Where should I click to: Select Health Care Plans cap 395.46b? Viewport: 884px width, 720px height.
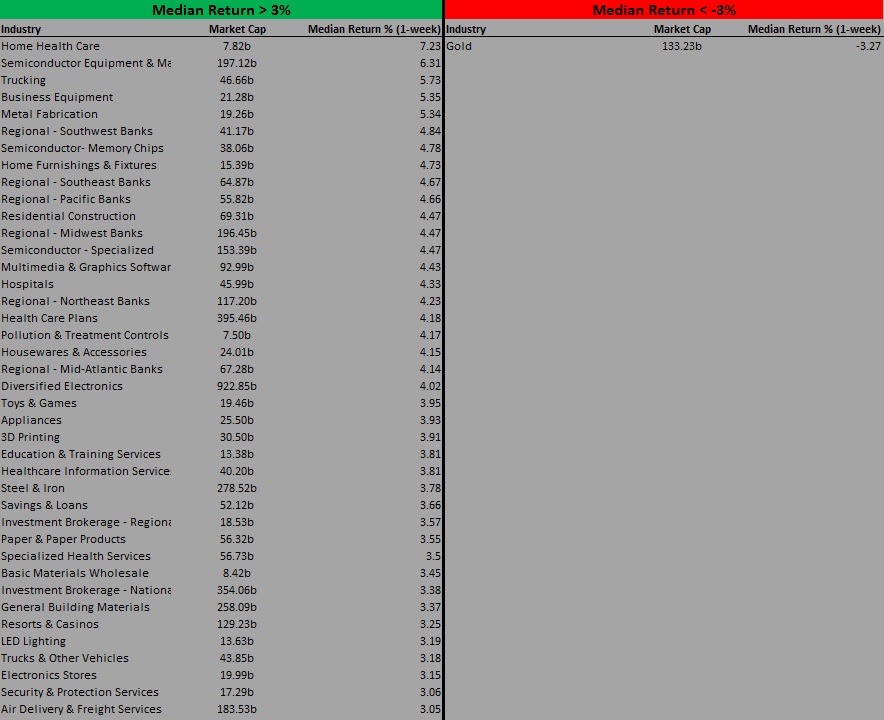[x=237, y=318]
